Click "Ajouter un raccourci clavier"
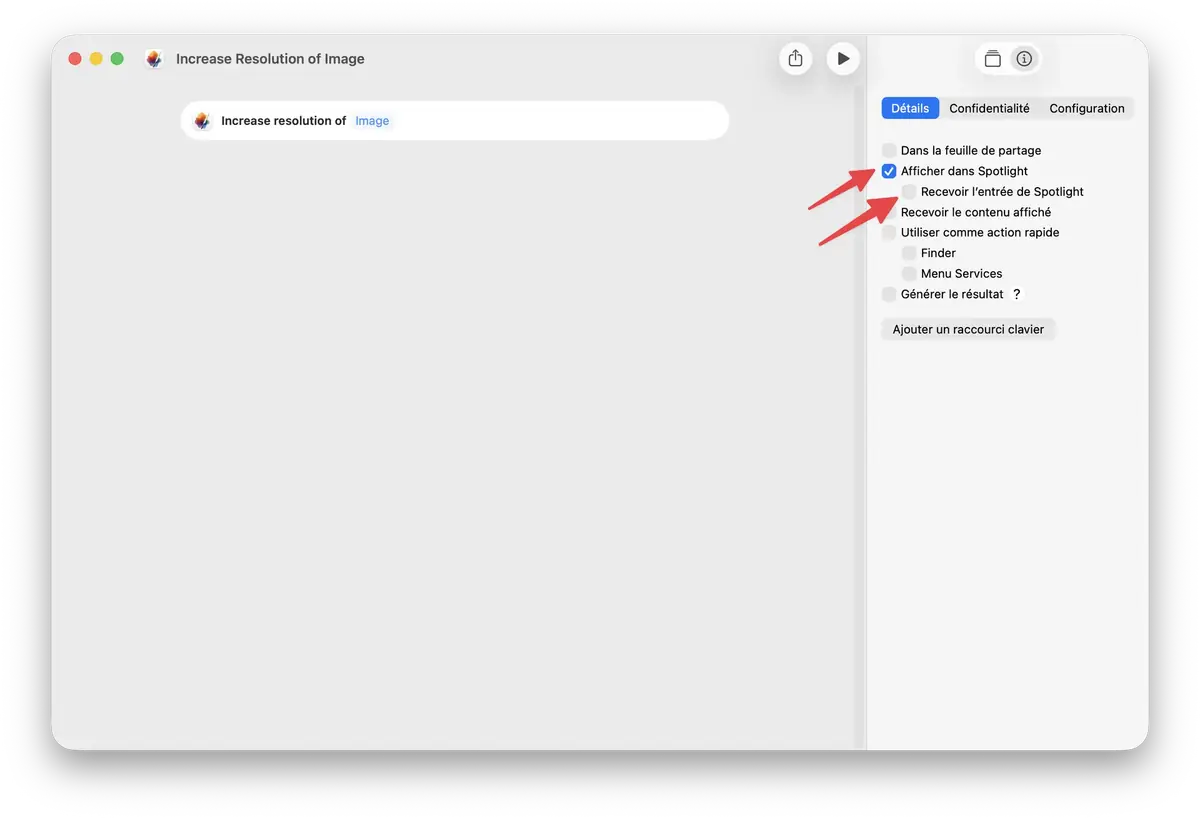The image size is (1200, 818). coord(968,328)
